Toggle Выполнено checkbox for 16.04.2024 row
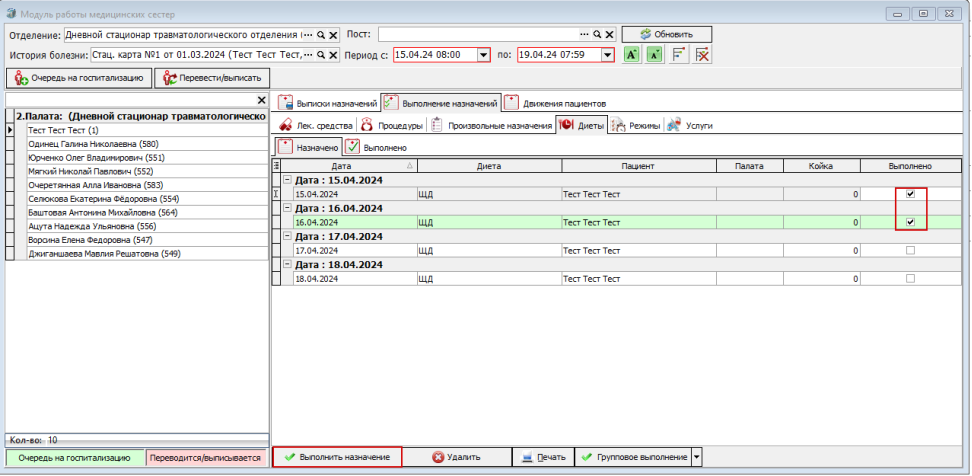This screenshot has height=476, width=972. coord(910,222)
